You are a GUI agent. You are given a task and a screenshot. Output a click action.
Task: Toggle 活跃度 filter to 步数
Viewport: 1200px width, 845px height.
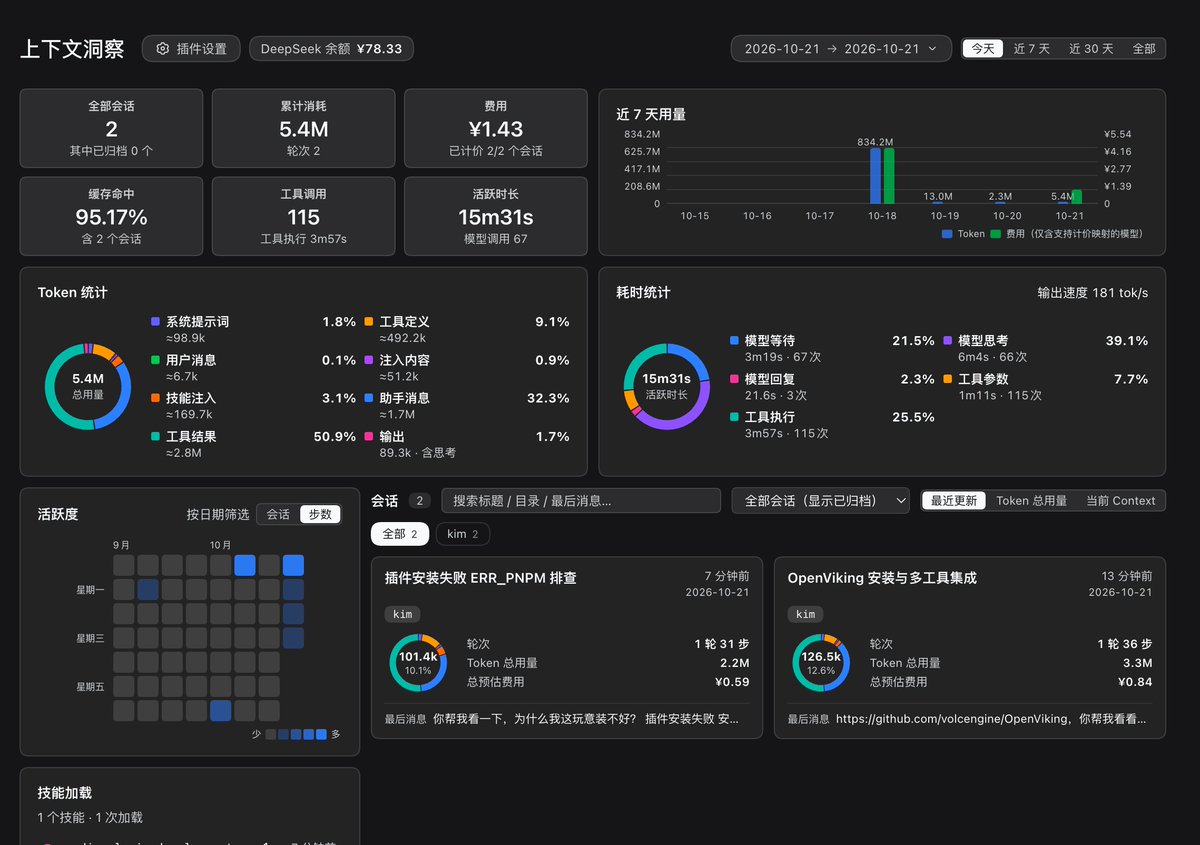tap(320, 514)
